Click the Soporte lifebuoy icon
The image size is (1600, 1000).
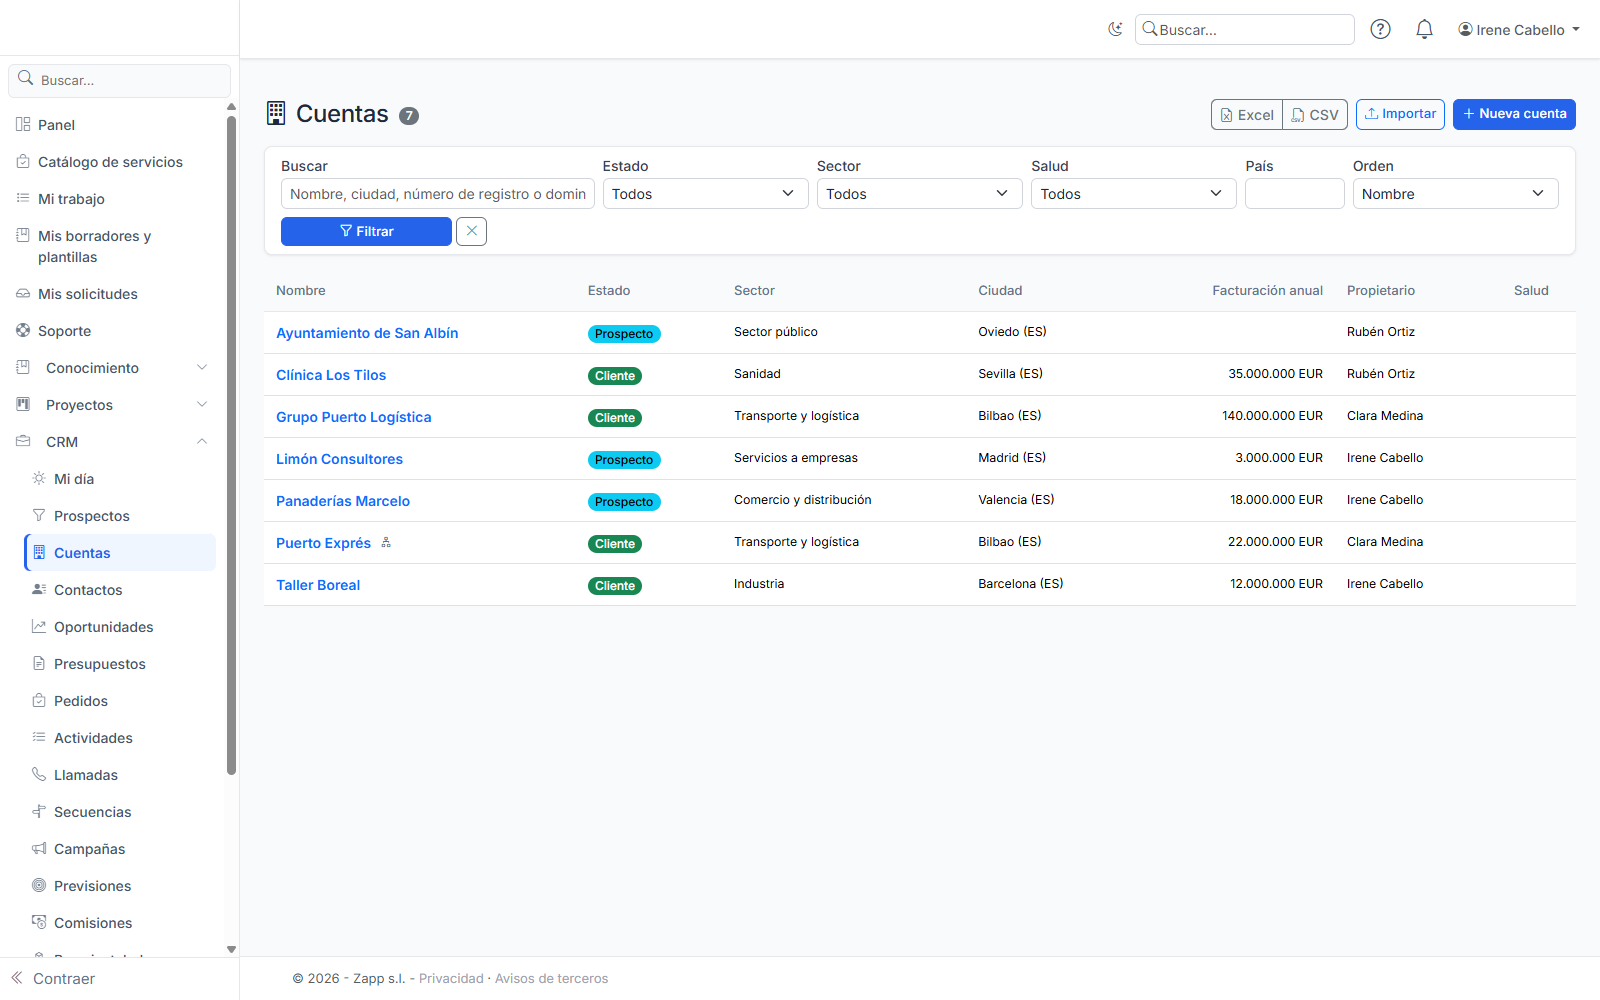pos(23,330)
